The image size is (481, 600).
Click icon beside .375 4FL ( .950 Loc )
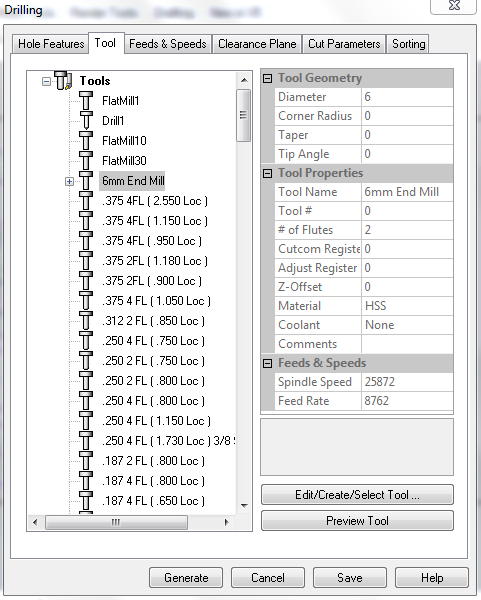86,240
